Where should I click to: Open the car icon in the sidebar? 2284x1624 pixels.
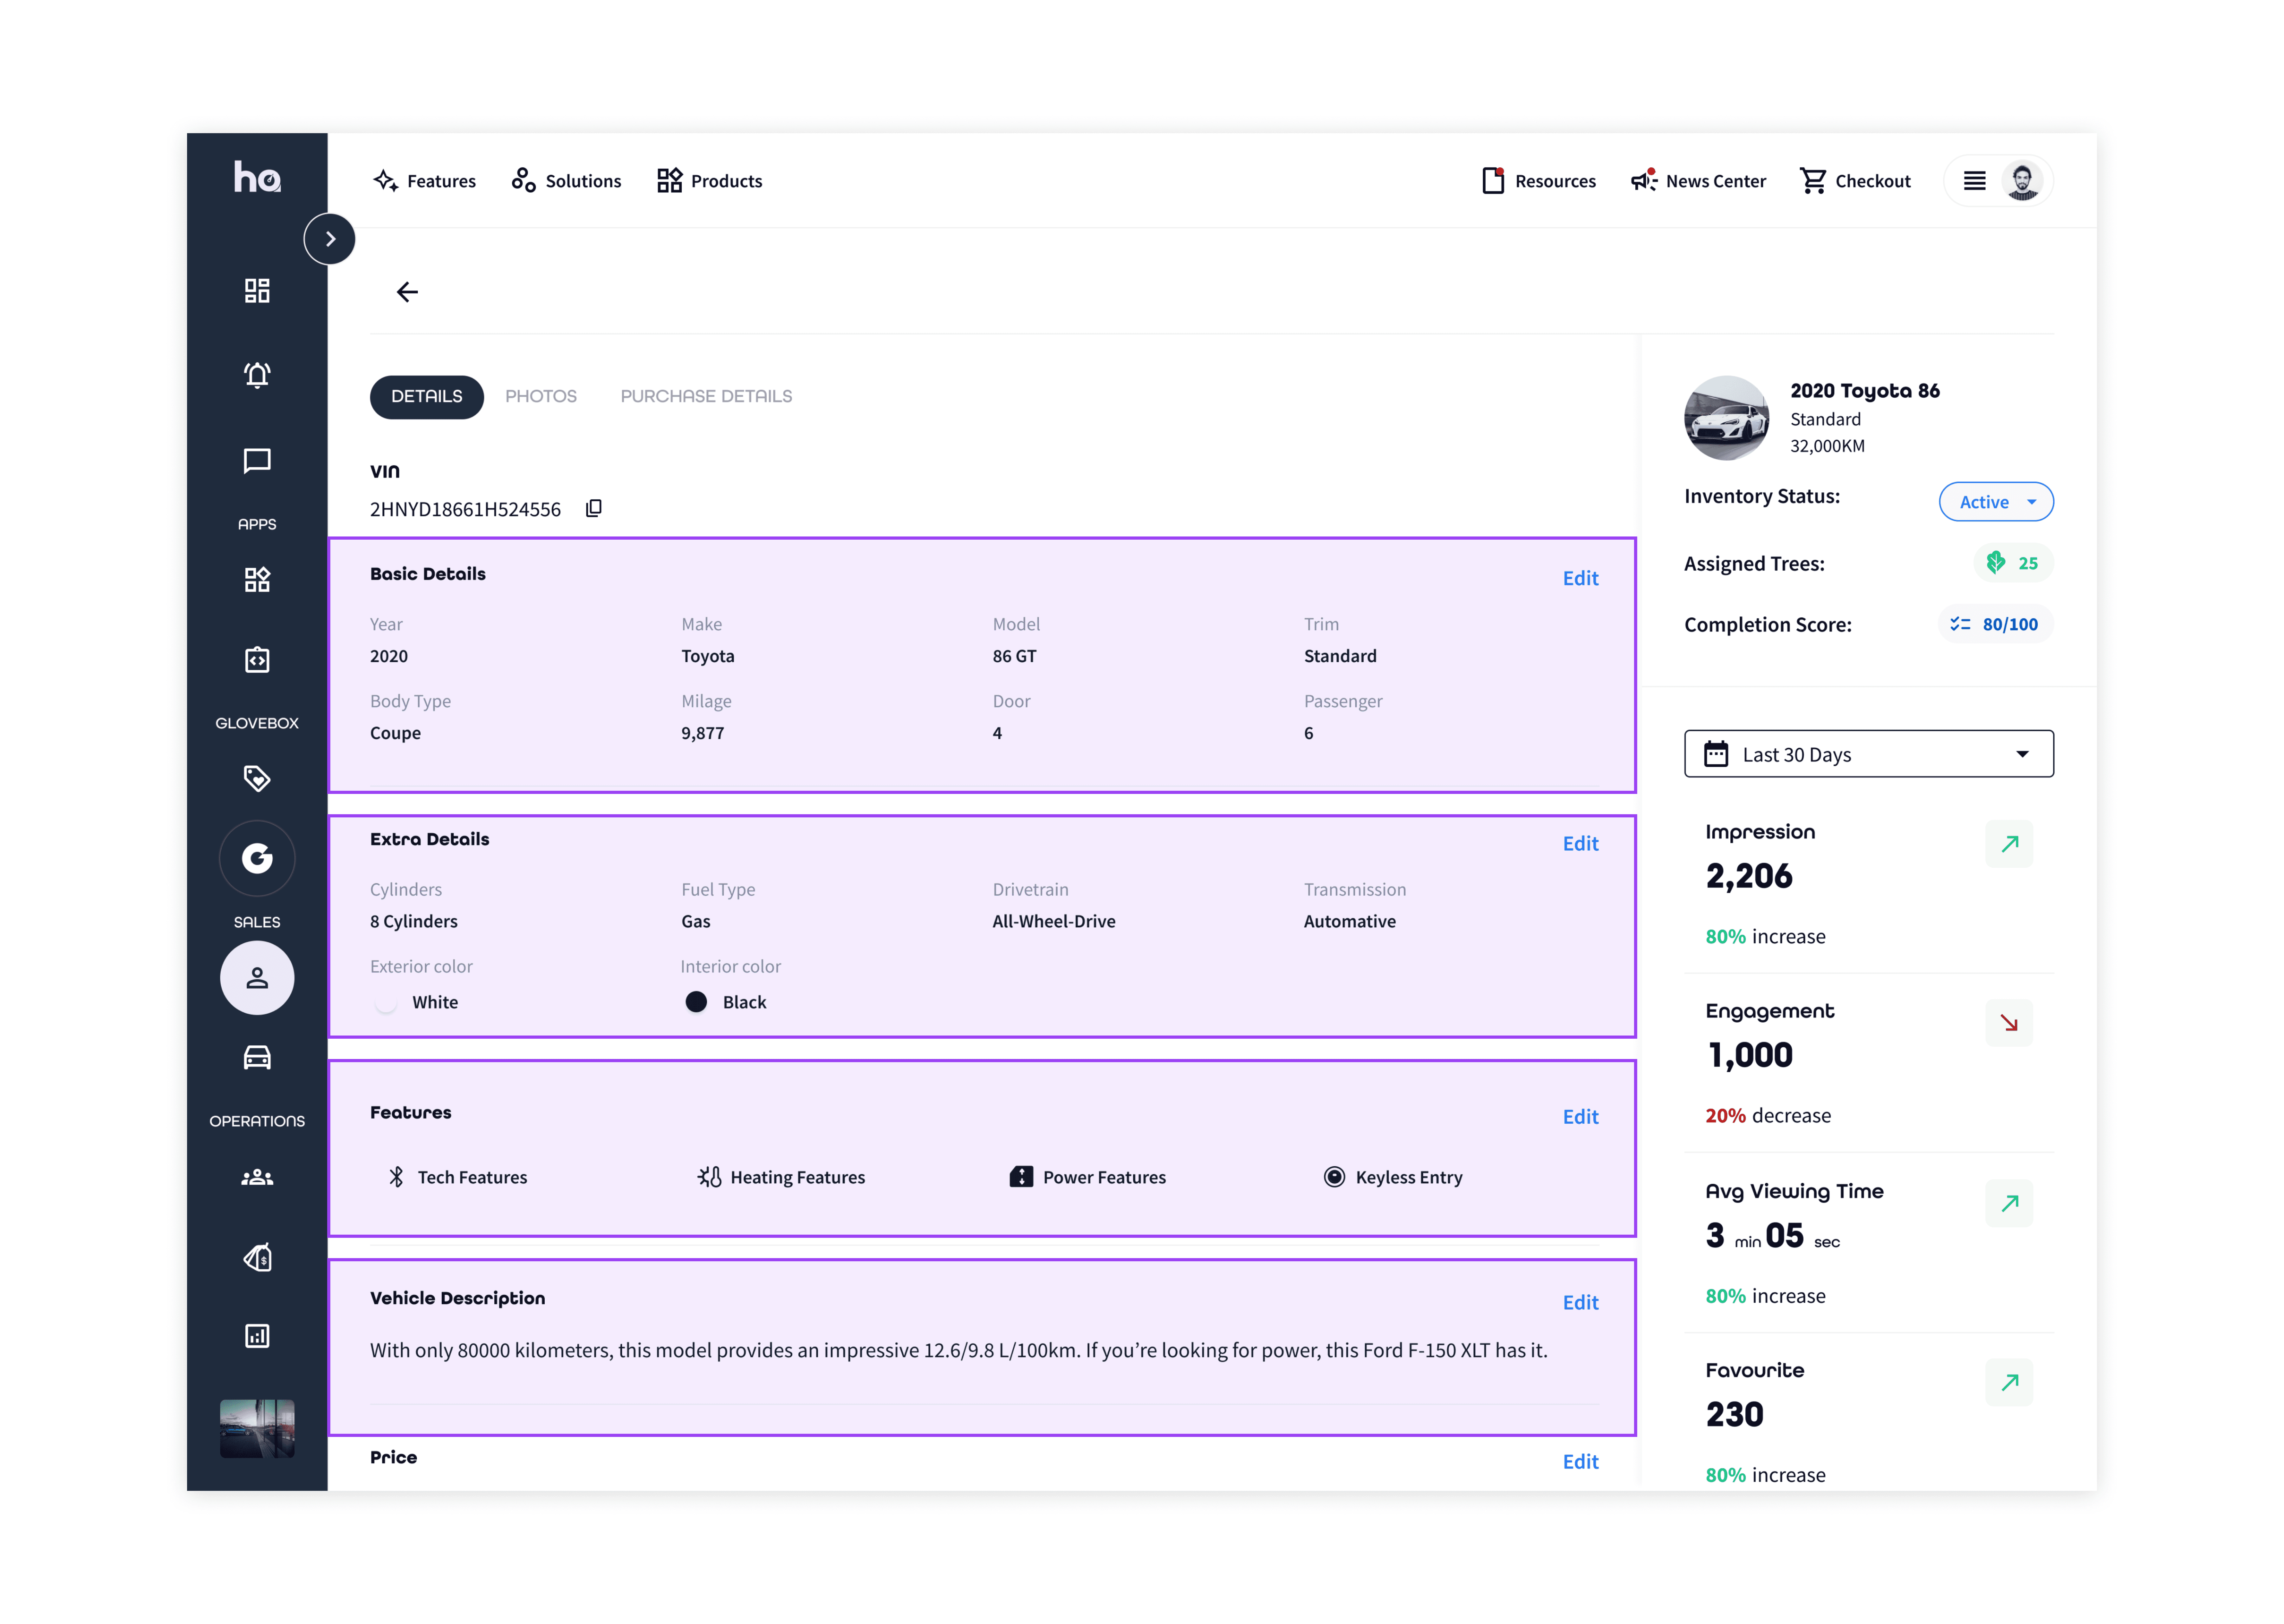(x=257, y=1057)
